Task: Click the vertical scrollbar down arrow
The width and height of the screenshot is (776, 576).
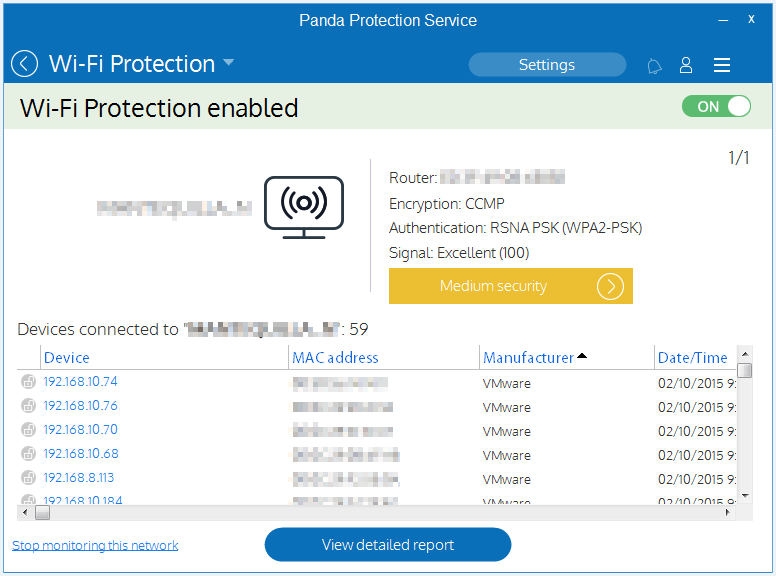Action: coord(745,495)
